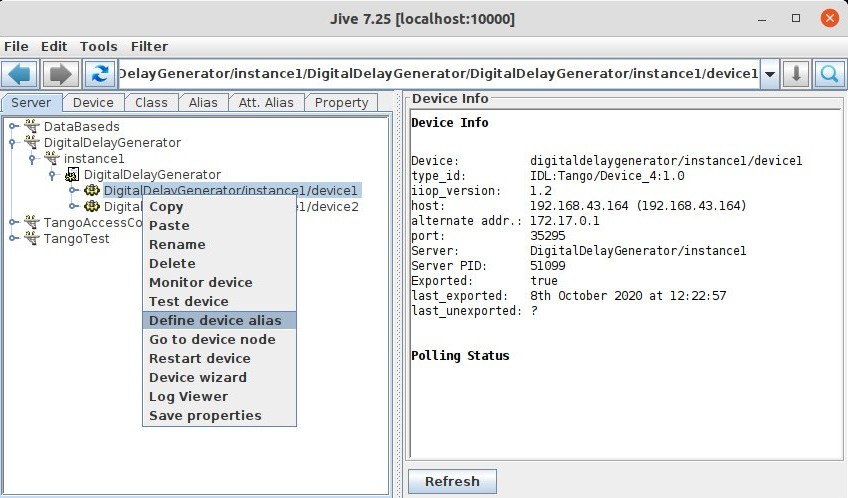Click the TangoAccessControl server icon
The image size is (848, 498).
coord(32,222)
